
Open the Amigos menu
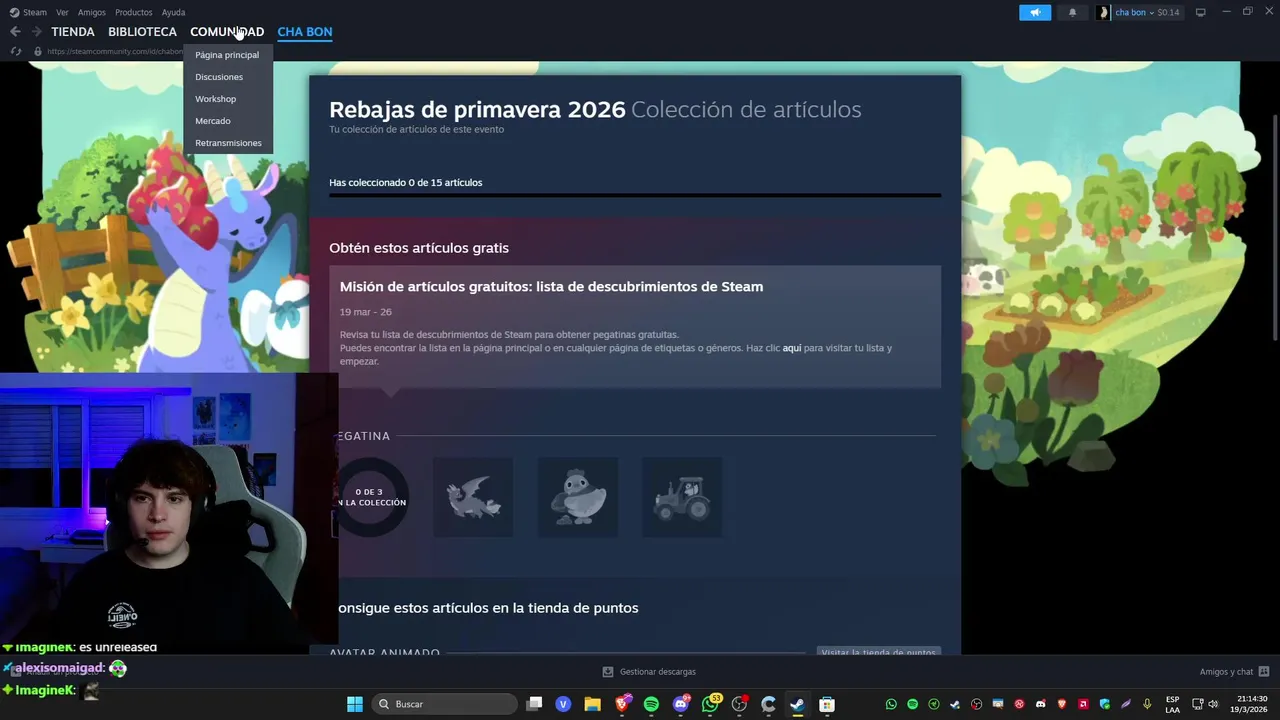92,12
